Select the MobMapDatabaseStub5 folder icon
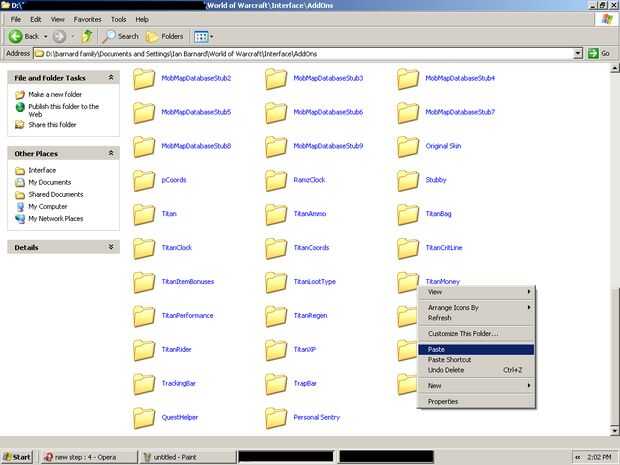Viewport: 620px width, 465px height. tap(144, 113)
